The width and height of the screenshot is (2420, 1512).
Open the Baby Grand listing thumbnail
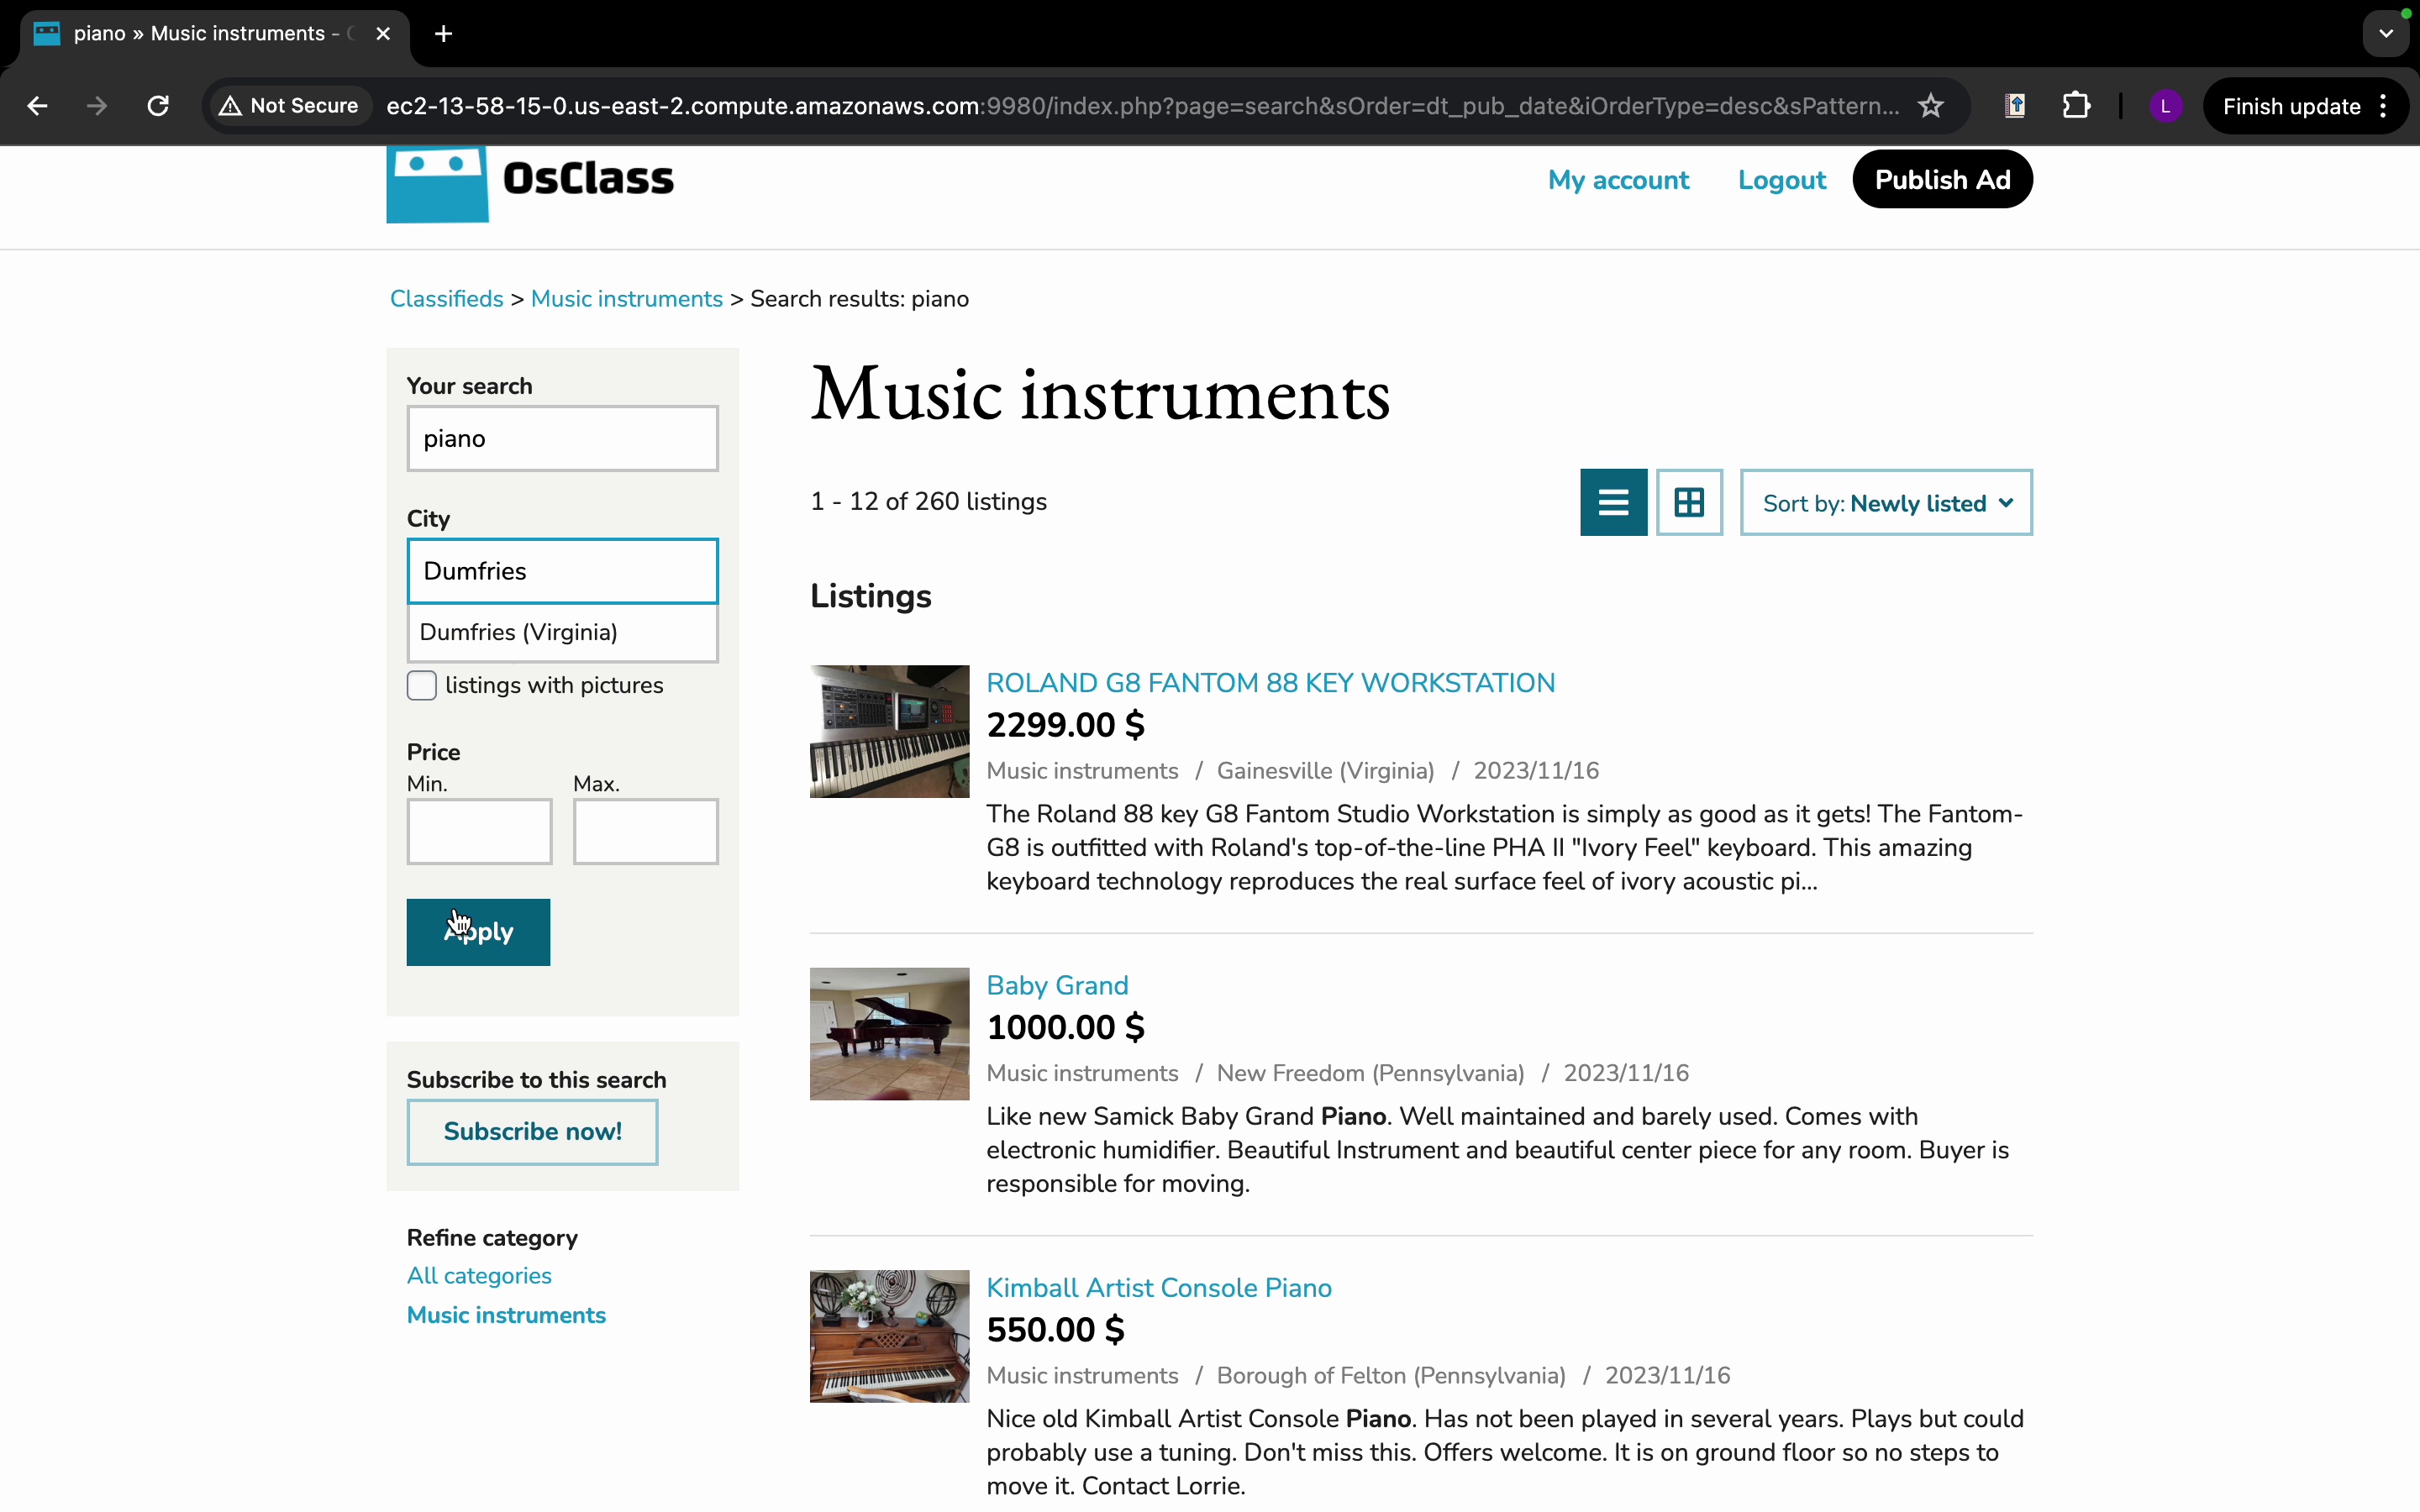click(889, 1033)
